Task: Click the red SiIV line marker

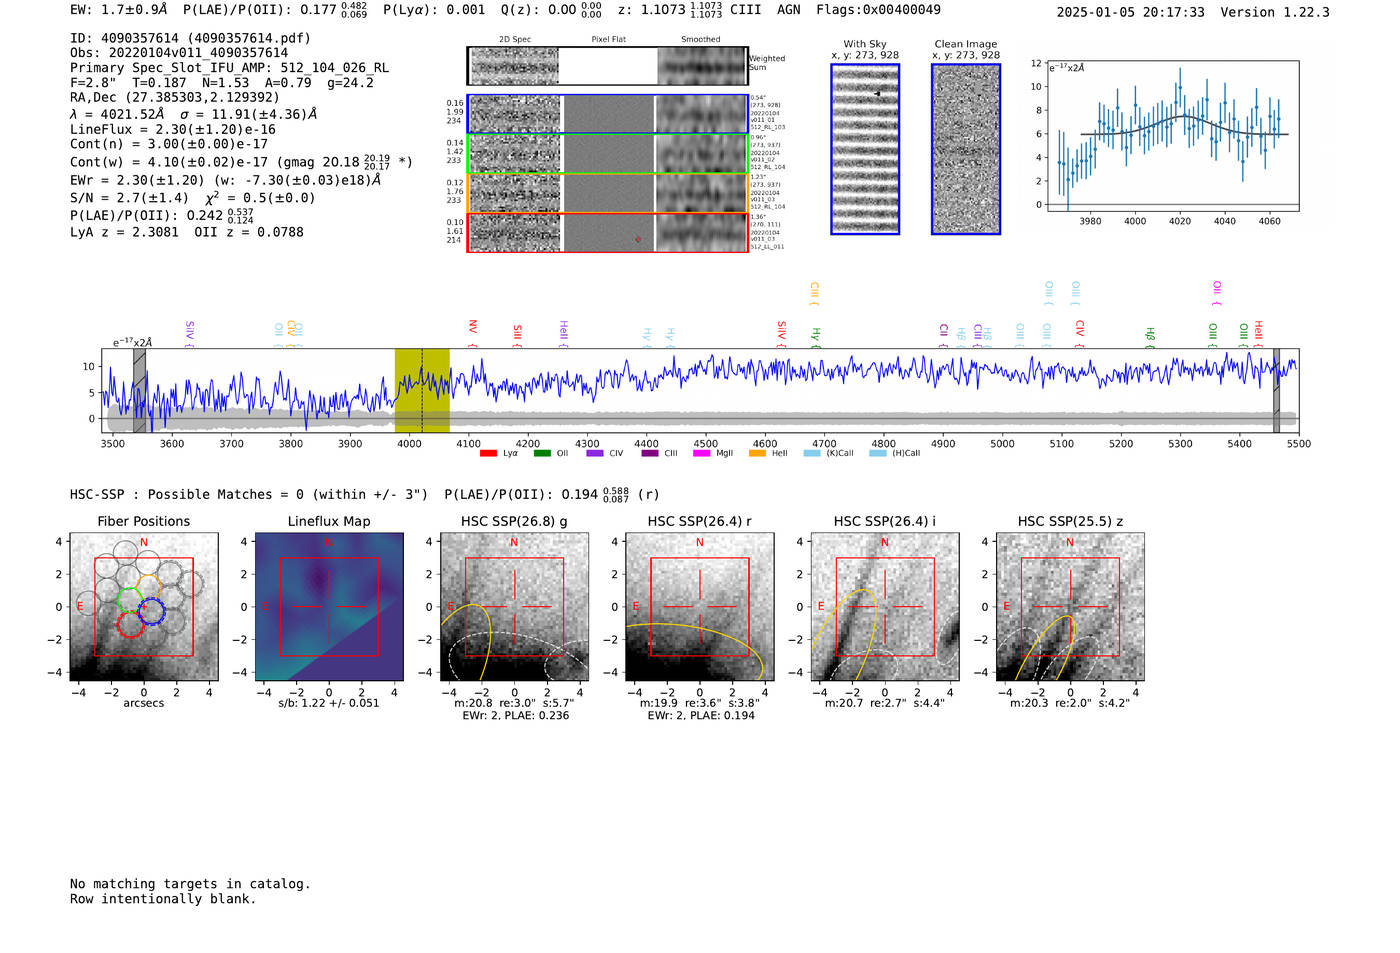Action: (x=781, y=334)
